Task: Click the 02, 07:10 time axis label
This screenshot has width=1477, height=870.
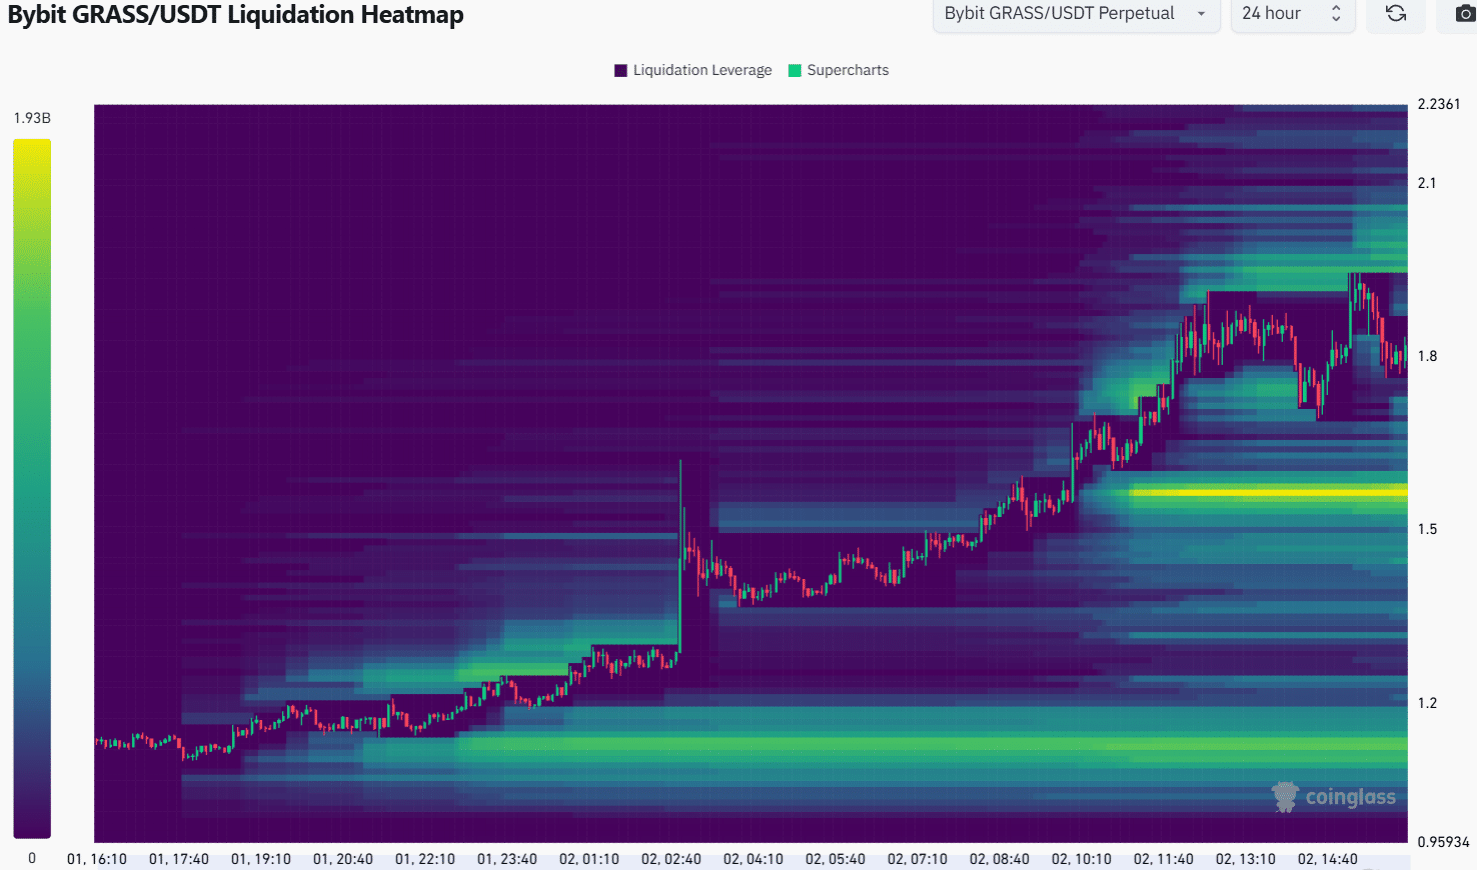Action: point(917,859)
